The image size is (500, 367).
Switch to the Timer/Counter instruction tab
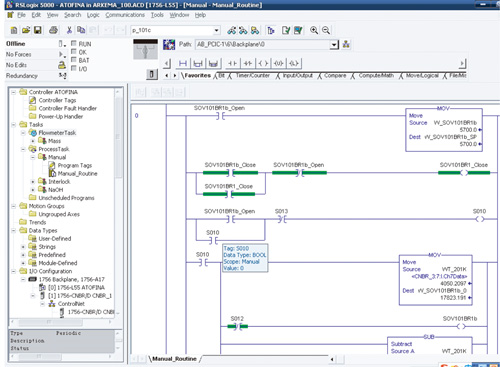point(253,76)
